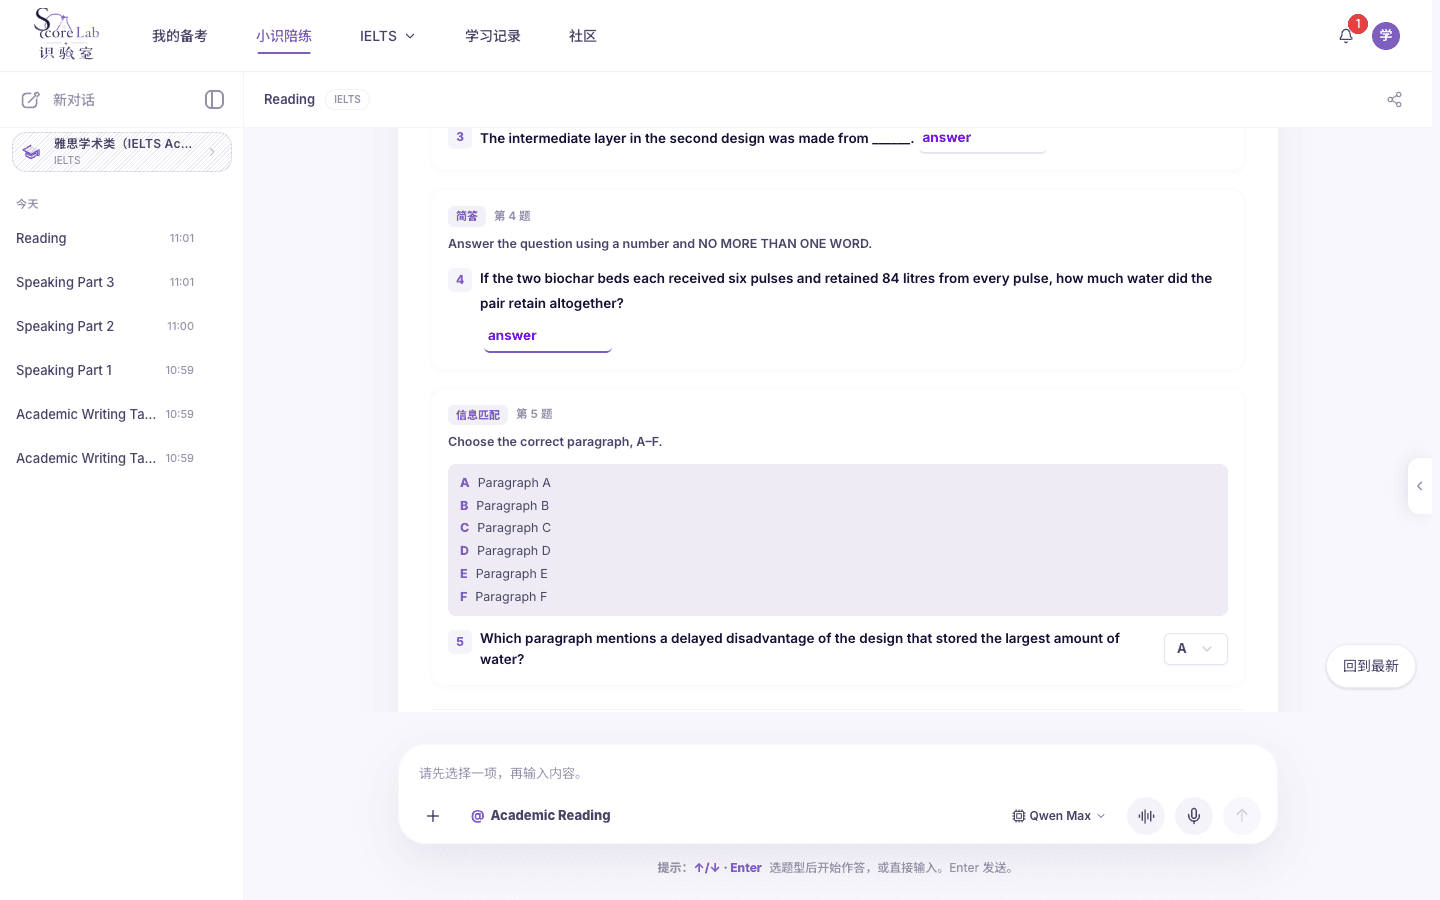
Task: Open the 社区 tab
Action: point(583,36)
